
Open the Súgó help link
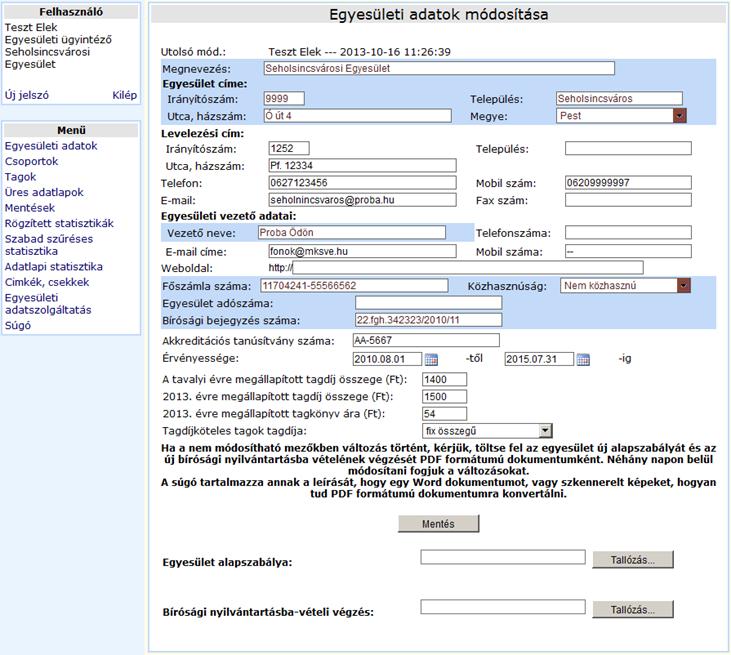[18, 325]
